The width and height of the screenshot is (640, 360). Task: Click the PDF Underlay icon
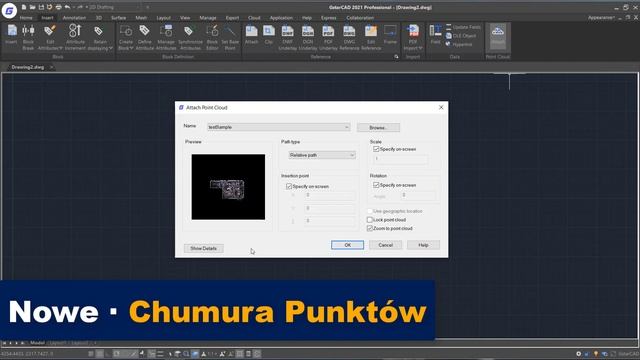pos(328,37)
